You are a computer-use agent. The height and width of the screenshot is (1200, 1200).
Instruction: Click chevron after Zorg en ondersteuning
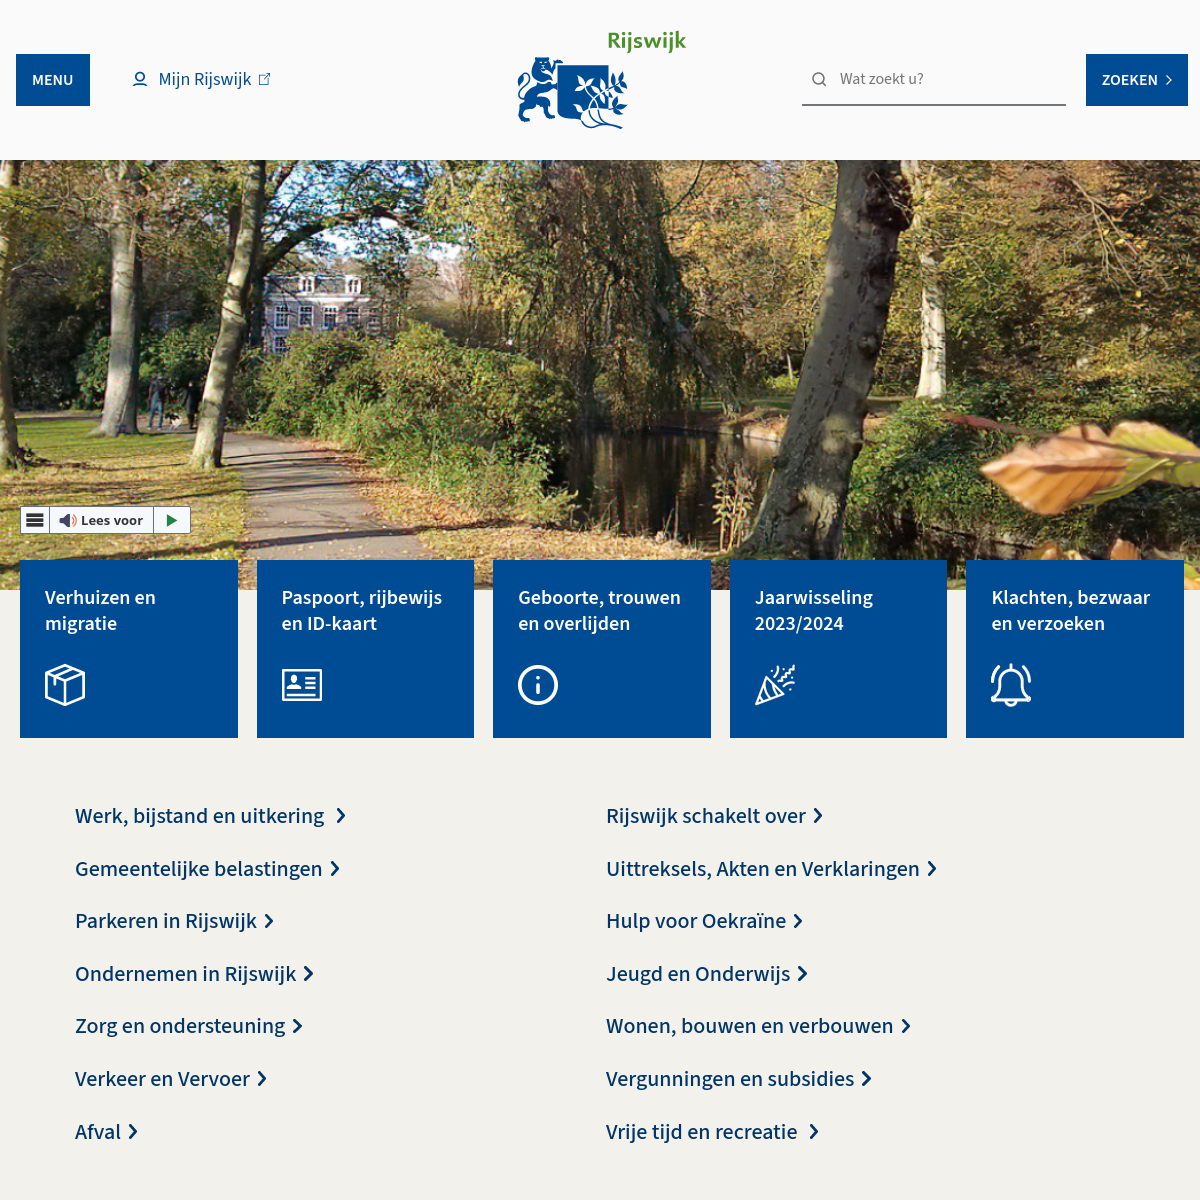point(297,1026)
